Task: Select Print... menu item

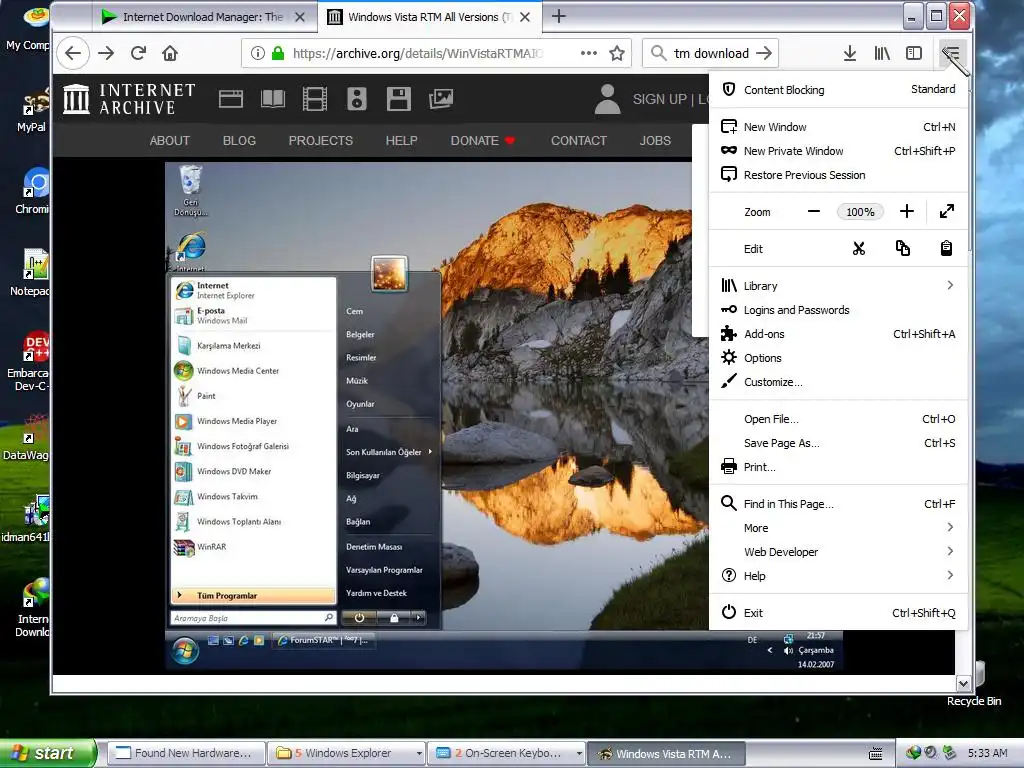Action: (x=838, y=467)
